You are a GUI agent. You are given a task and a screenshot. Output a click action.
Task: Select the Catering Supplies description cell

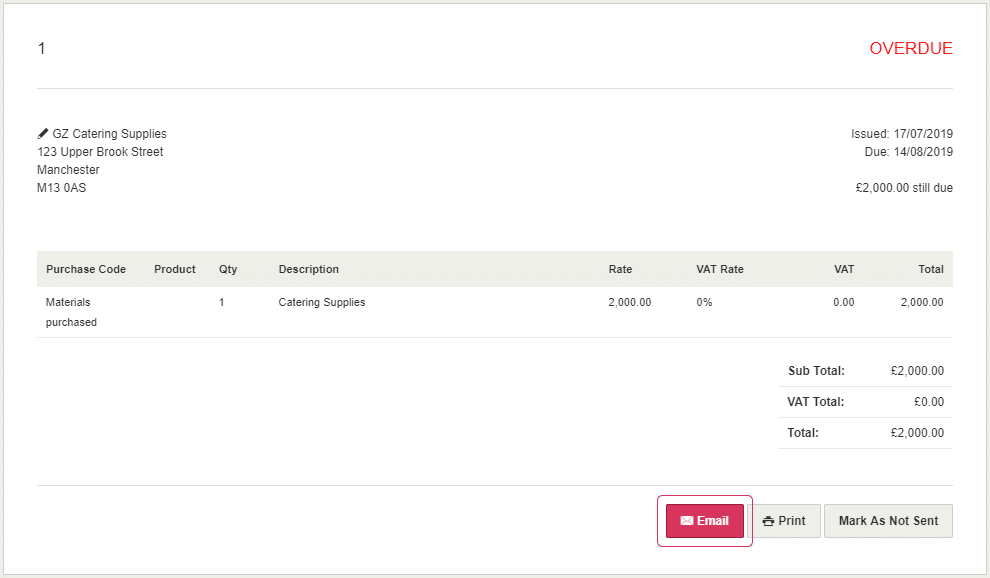coord(322,302)
